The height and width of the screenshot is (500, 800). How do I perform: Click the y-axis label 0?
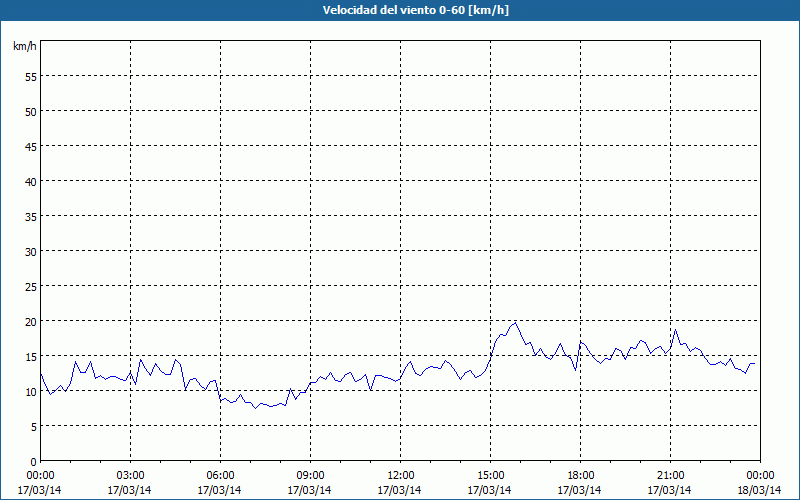point(34,462)
